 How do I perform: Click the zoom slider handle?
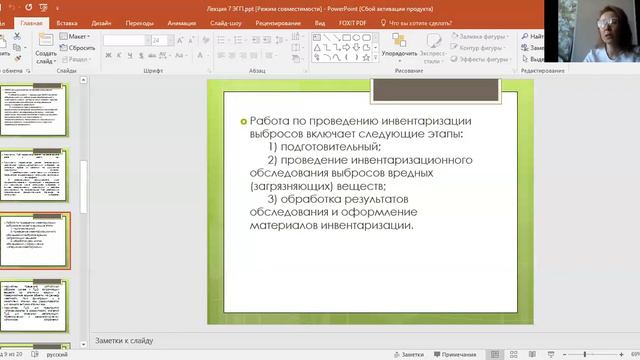coord(584,354)
